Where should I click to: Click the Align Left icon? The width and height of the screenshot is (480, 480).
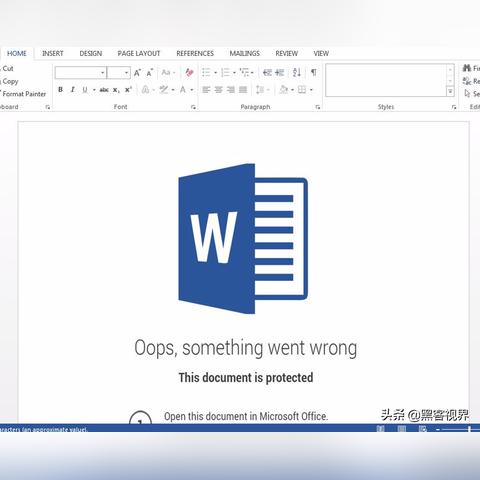(x=206, y=90)
